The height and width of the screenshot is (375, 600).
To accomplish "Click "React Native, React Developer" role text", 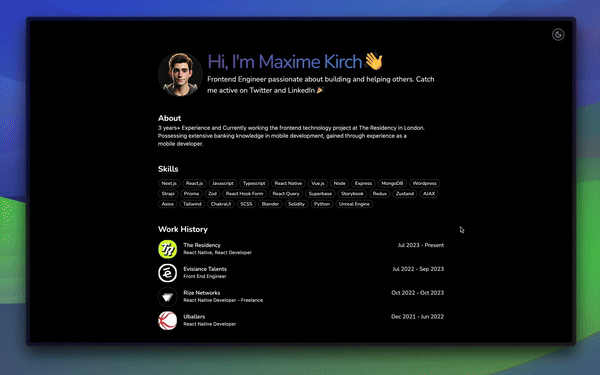I will coord(217,253).
